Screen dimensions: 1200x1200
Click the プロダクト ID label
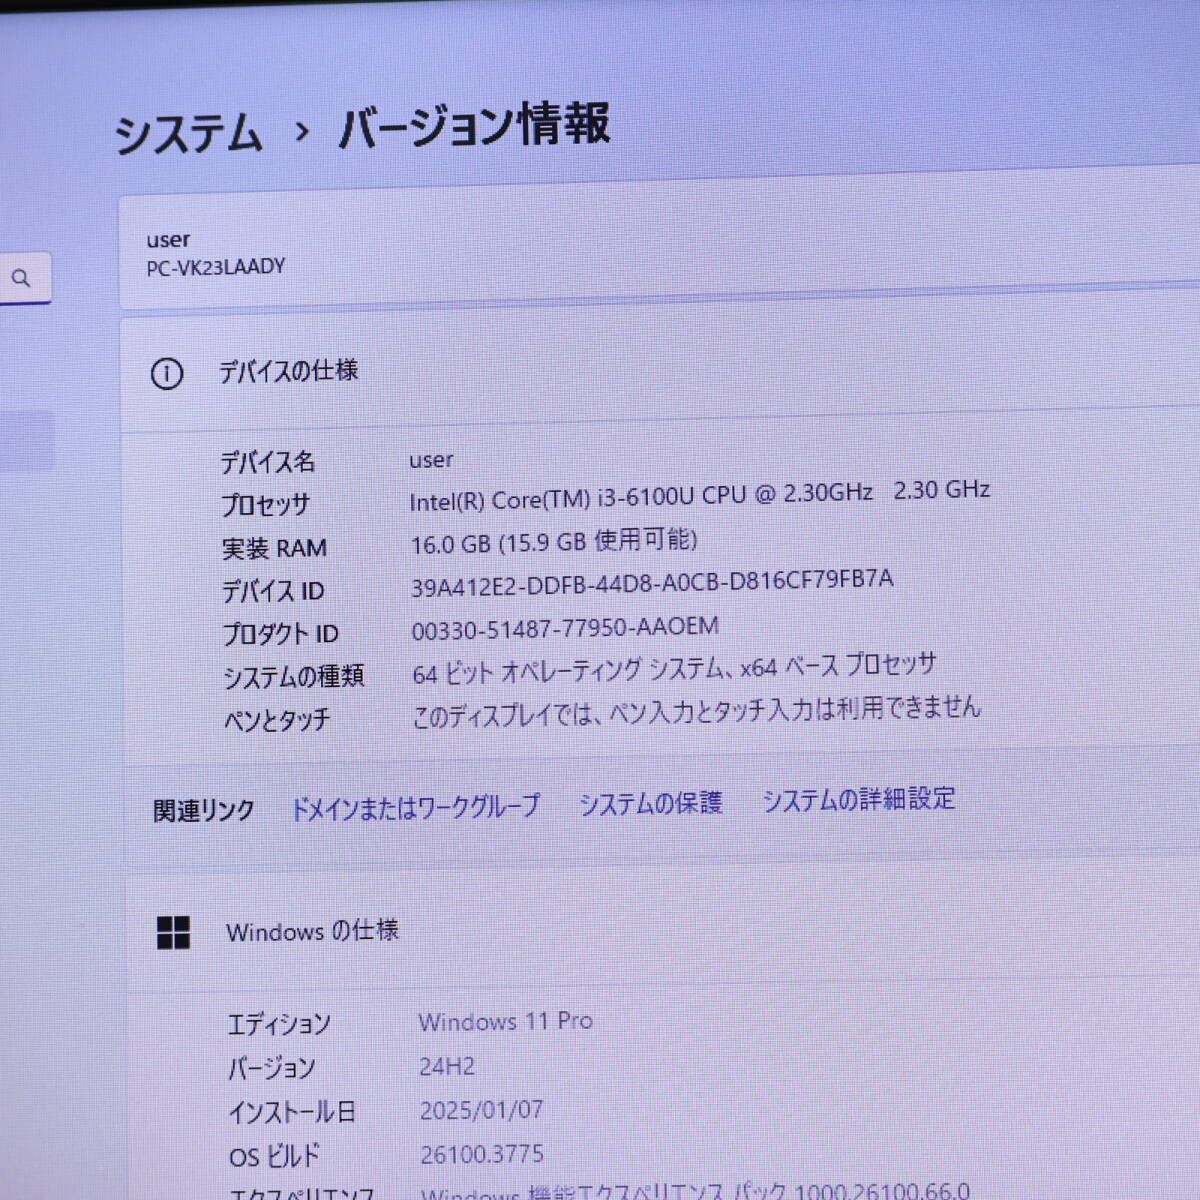click(280, 634)
